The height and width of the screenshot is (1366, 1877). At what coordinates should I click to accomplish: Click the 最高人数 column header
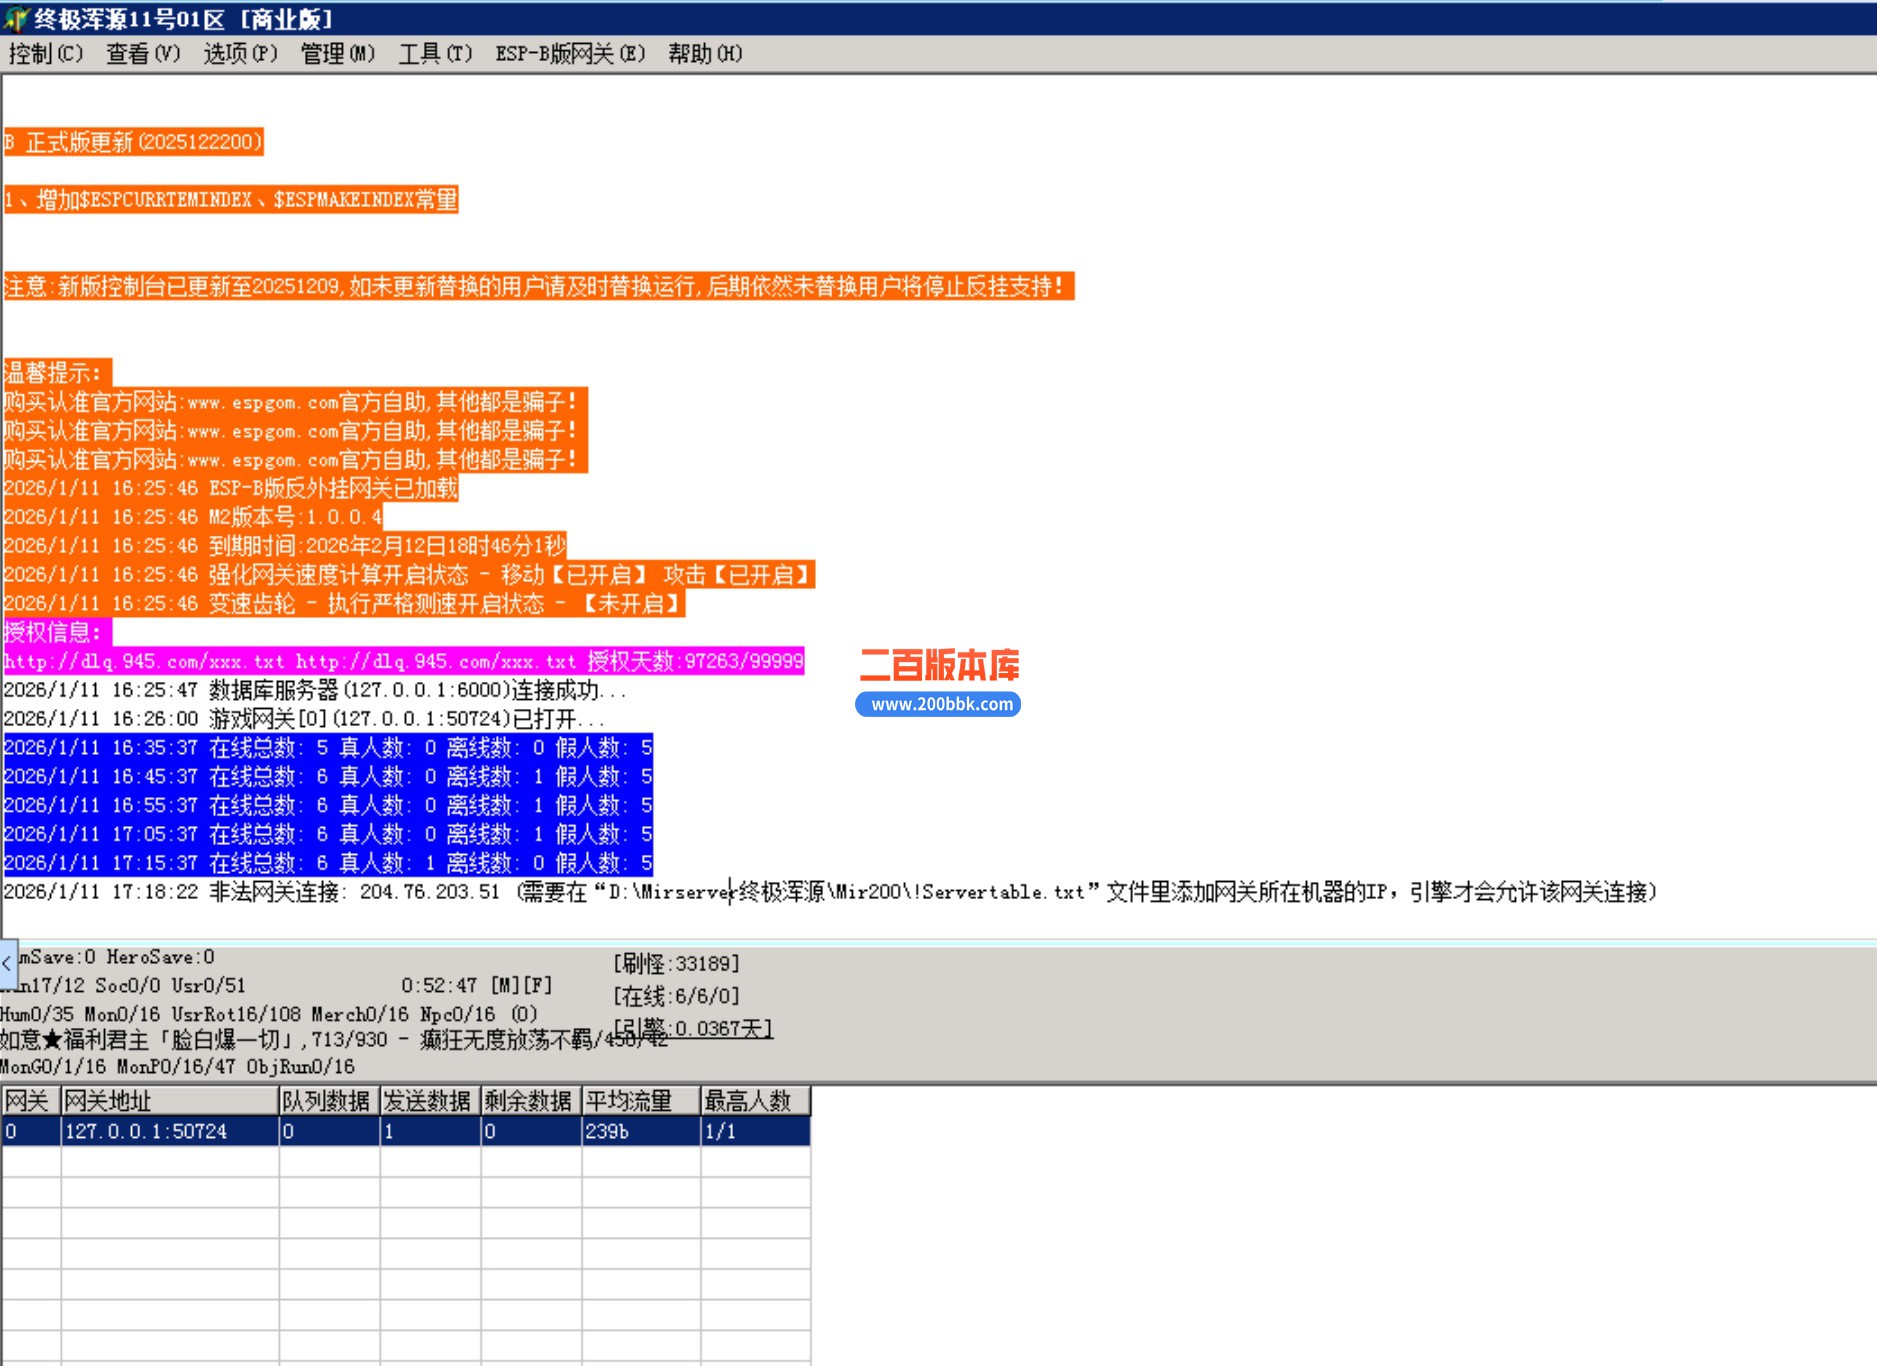pyautogui.click(x=754, y=1101)
